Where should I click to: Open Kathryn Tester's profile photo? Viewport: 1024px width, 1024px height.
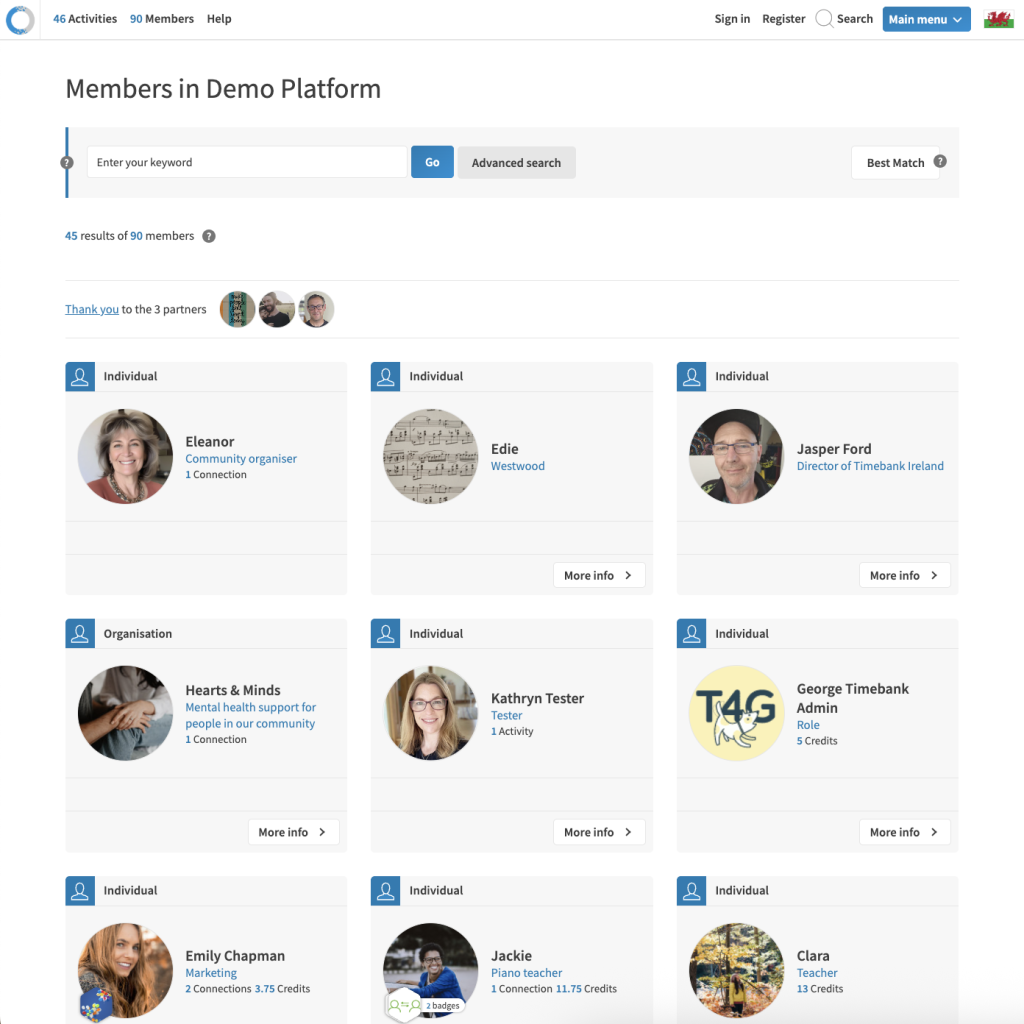pyautogui.click(x=431, y=713)
